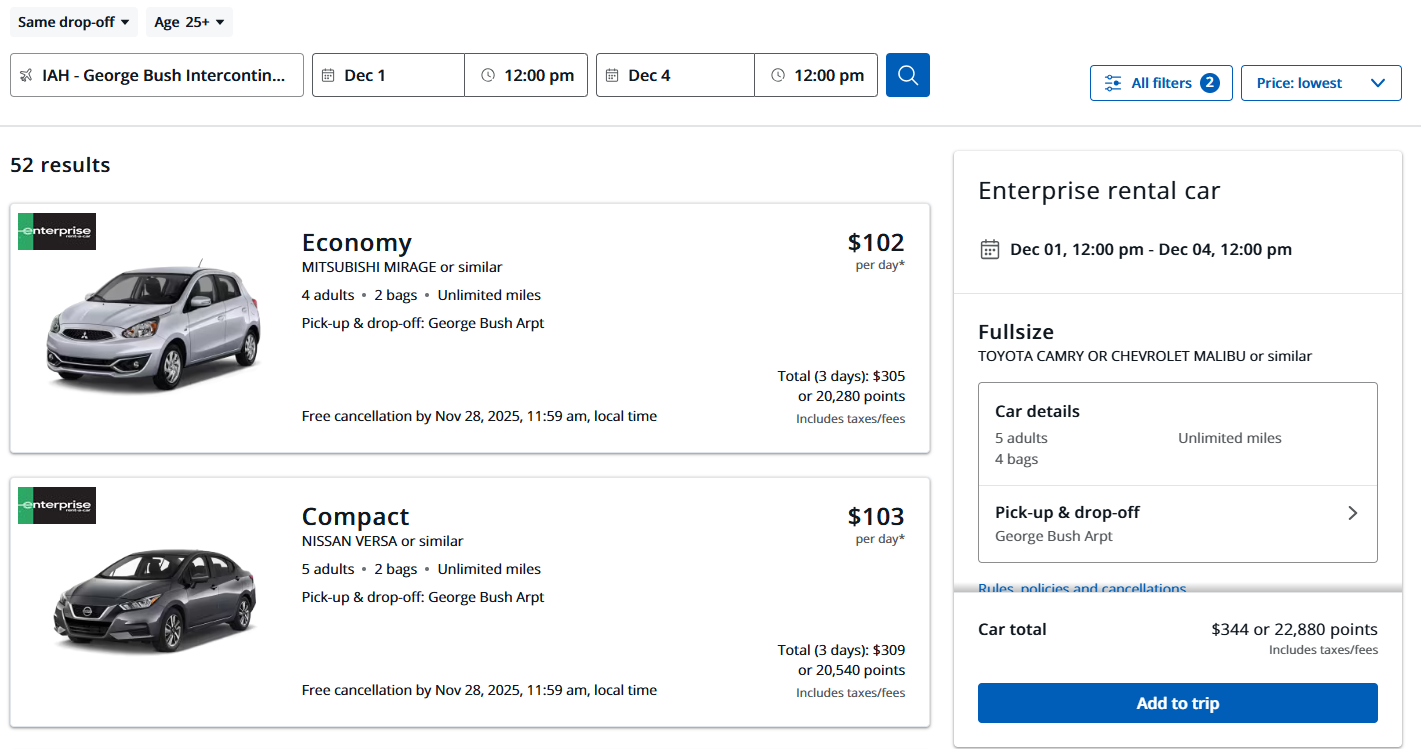Click the calendar icon beside Dec 1

point(328,76)
